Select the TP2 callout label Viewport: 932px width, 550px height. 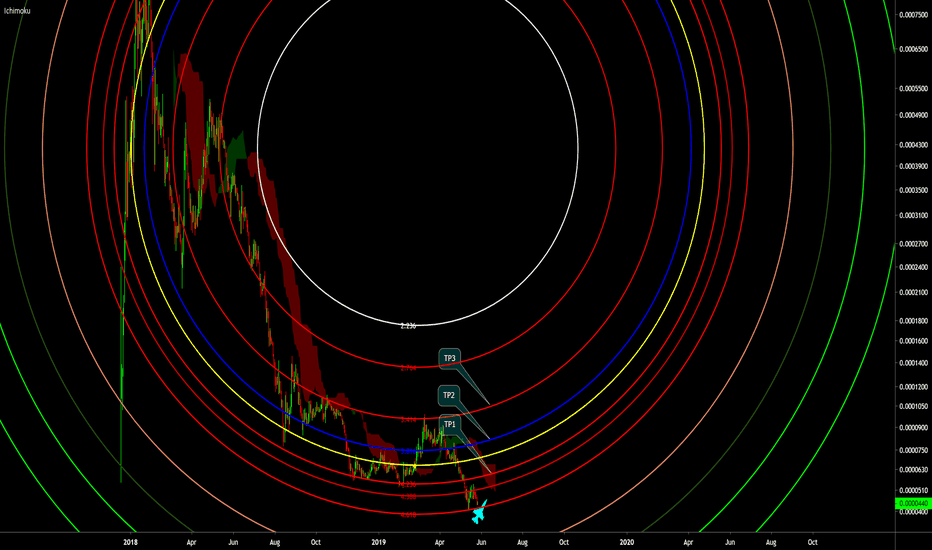pyautogui.click(x=449, y=395)
